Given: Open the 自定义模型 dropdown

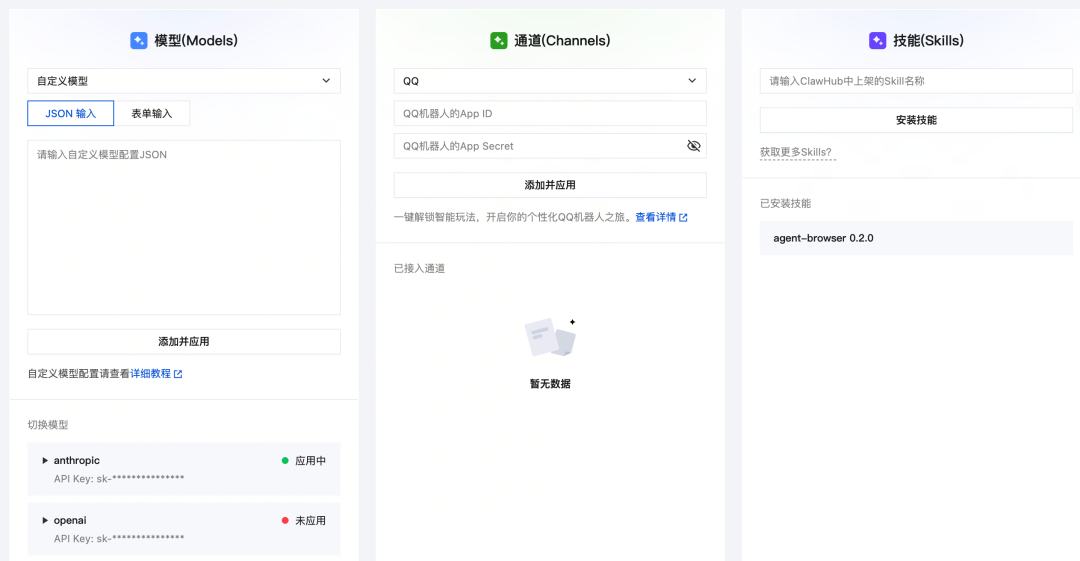Looking at the screenshot, I should 184,81.
